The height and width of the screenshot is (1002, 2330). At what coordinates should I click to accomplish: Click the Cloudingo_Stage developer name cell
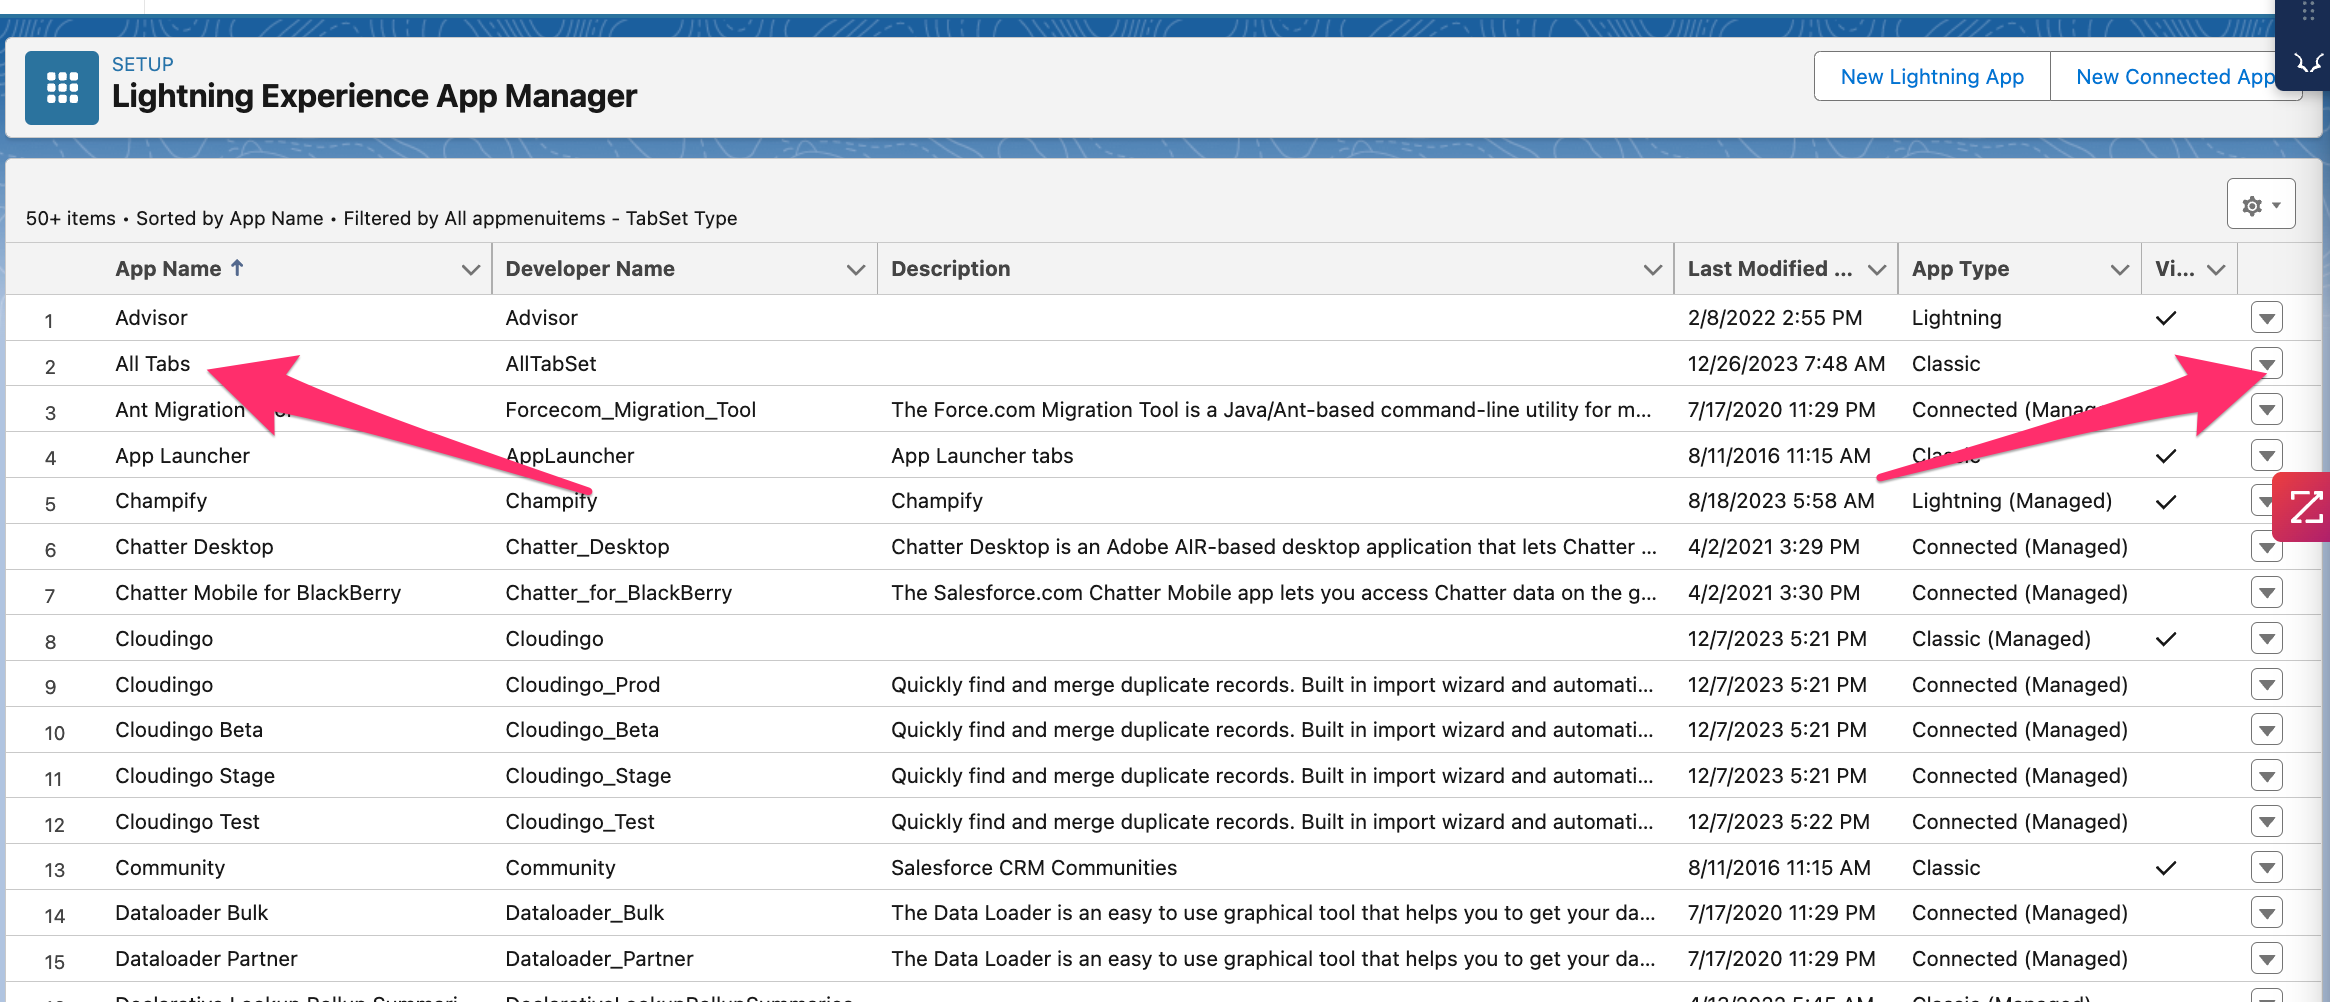coord(588,776)
